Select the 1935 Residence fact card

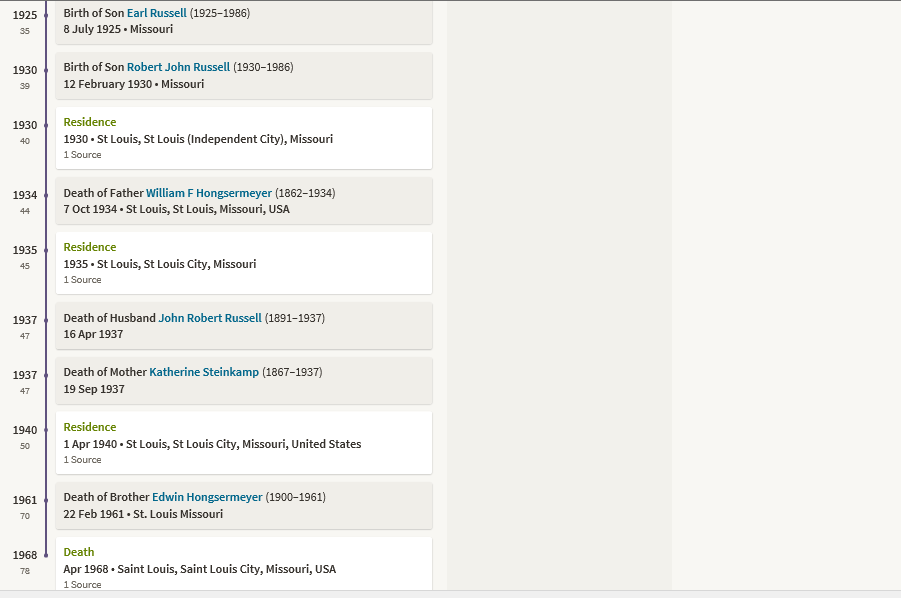coord(244,263)
